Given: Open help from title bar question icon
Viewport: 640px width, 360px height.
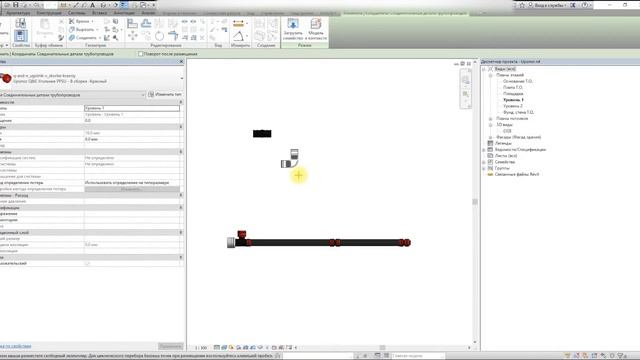Looking at the screenshot, I should (x=585, y=5).
